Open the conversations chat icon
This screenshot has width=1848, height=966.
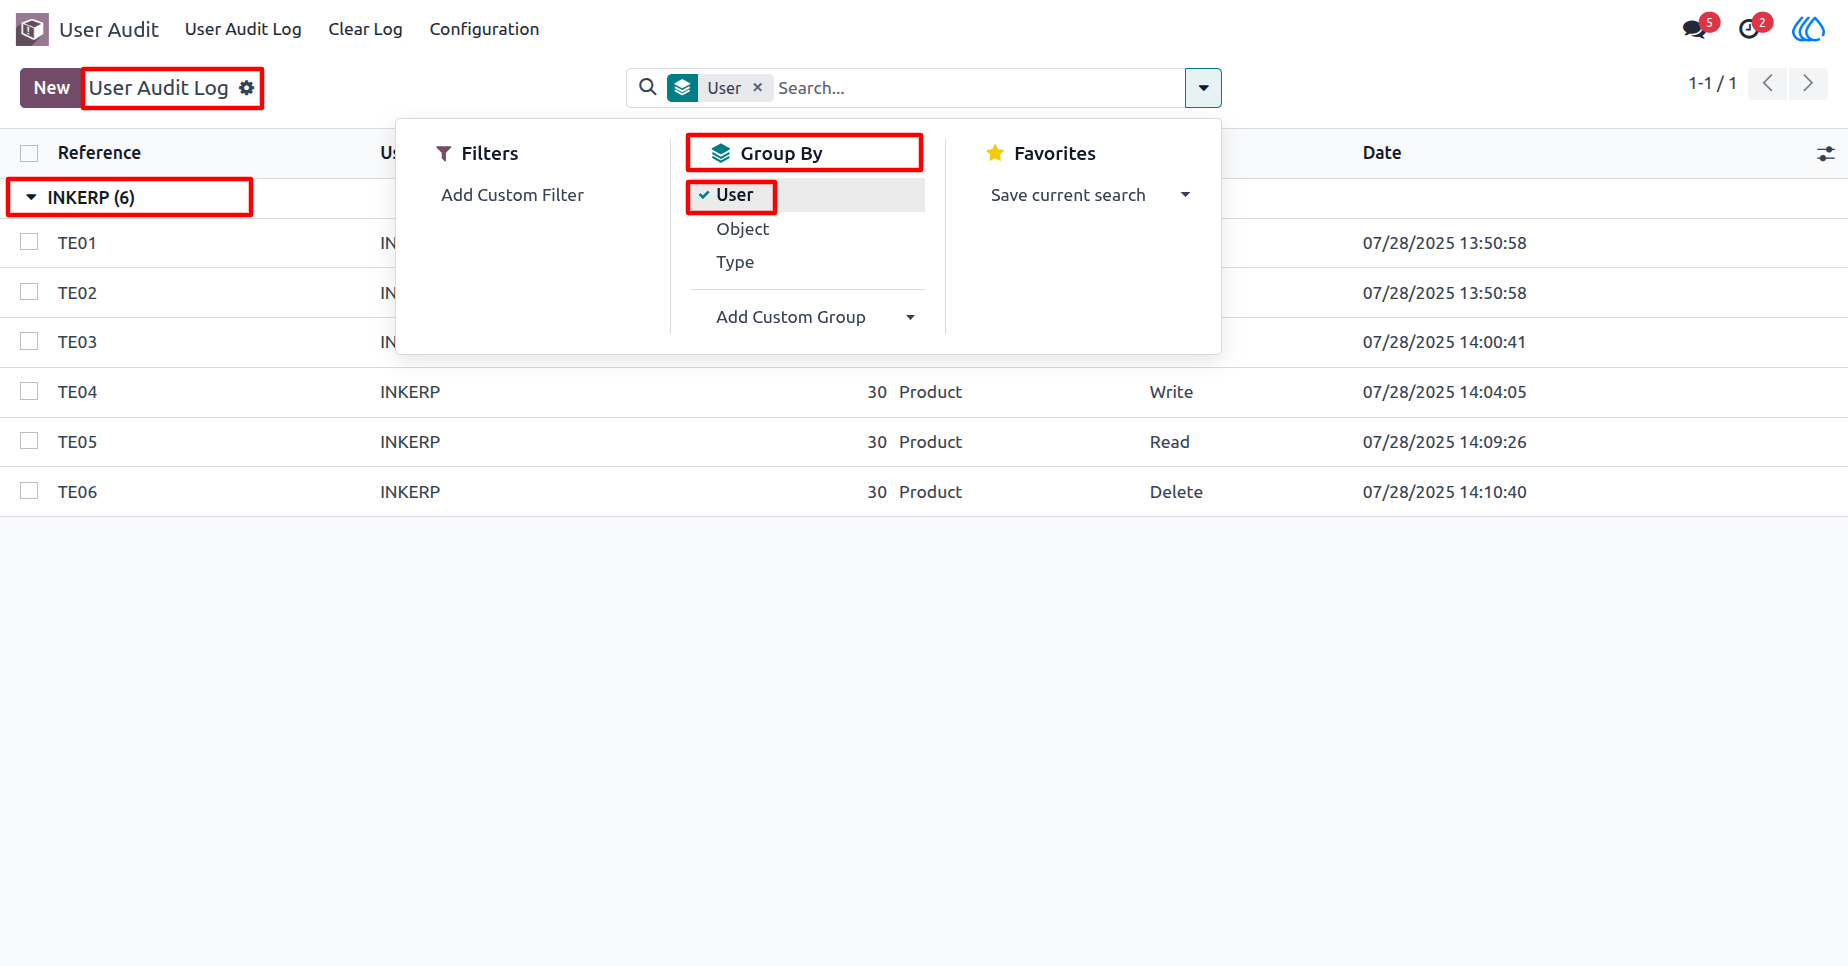click(x=1694, y=29)
